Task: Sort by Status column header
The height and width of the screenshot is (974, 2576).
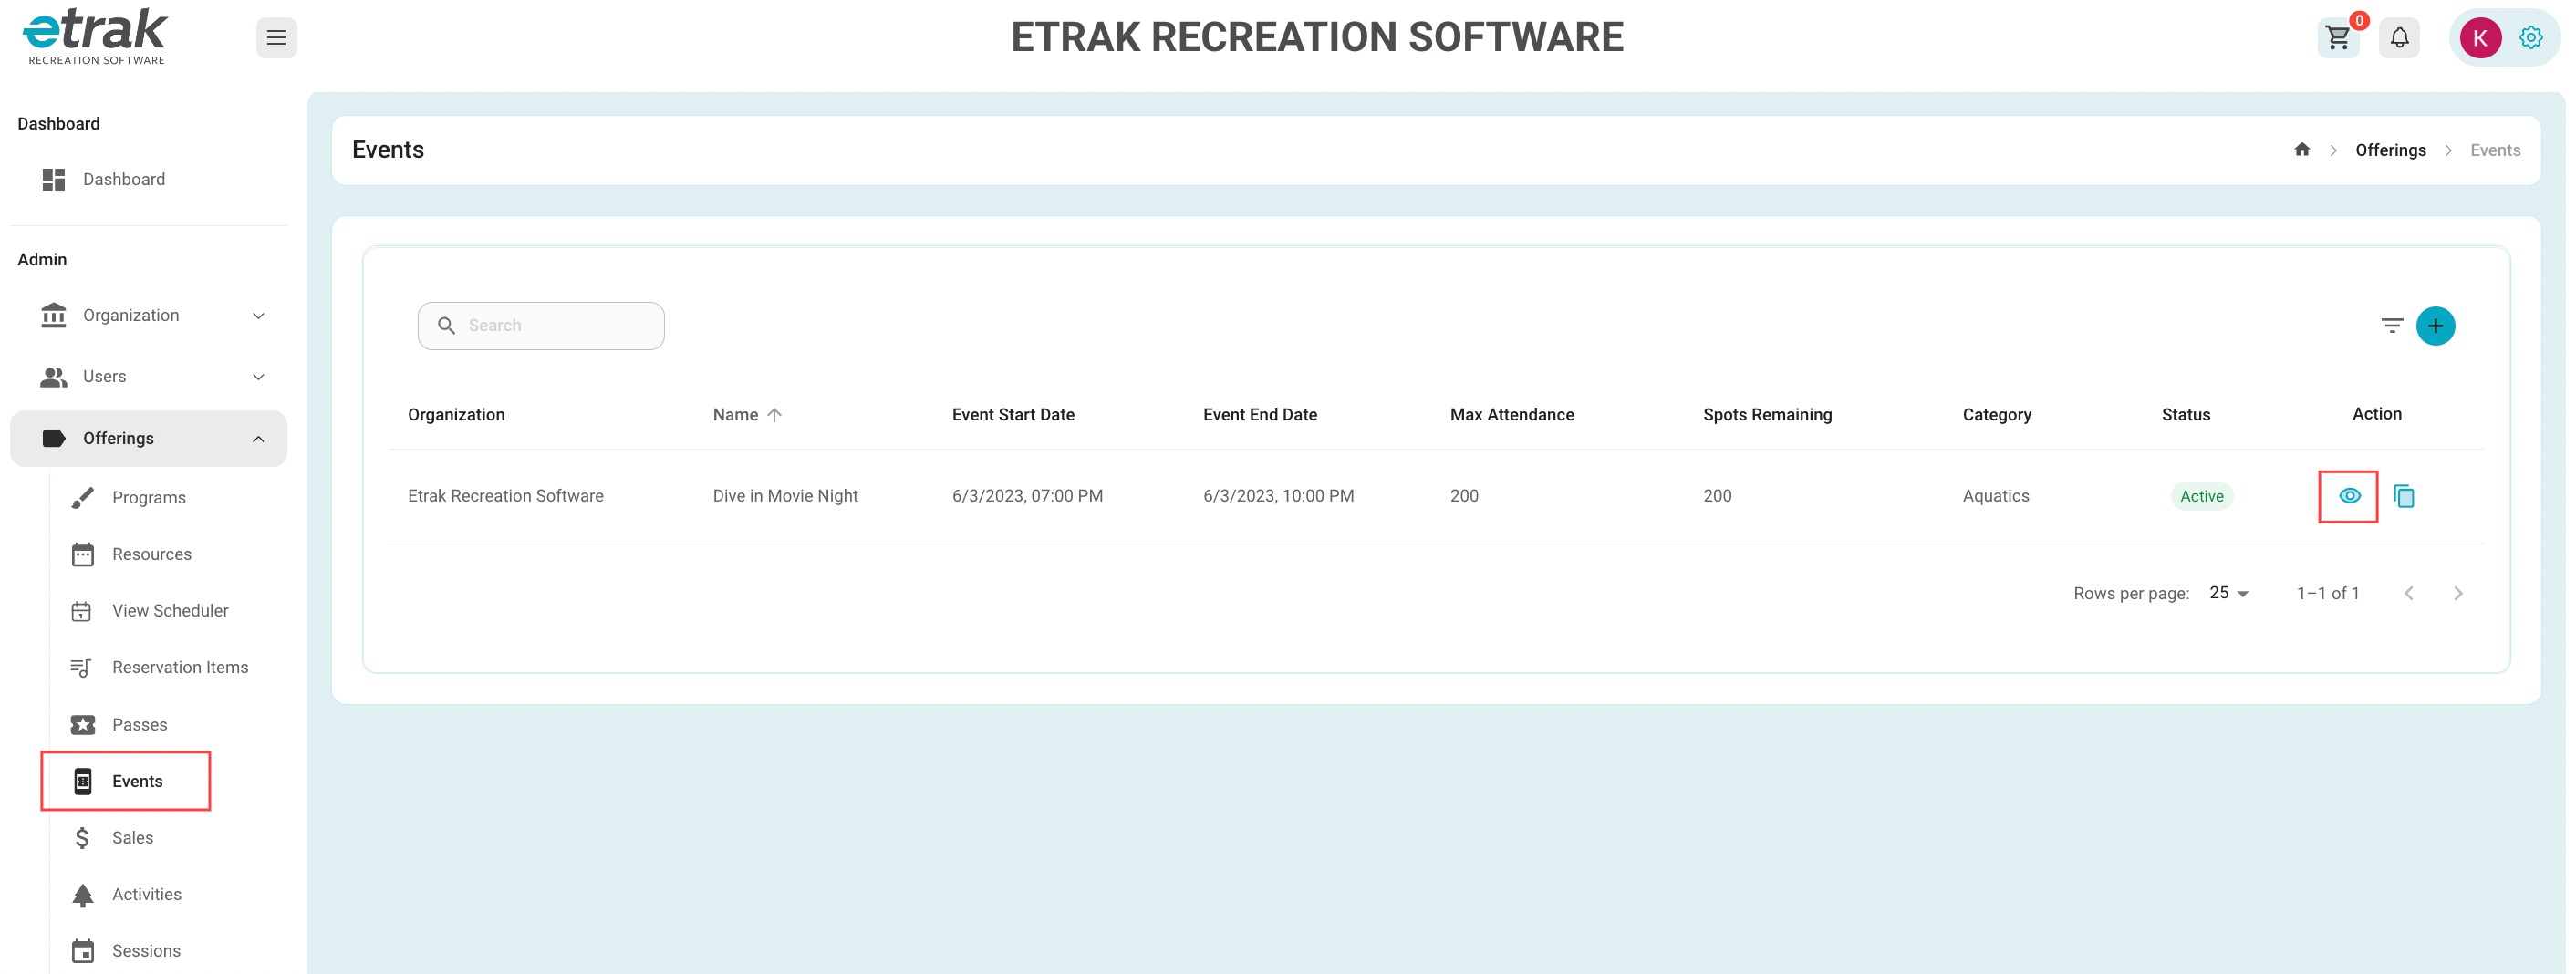Action: click(x=2185, y=415)
